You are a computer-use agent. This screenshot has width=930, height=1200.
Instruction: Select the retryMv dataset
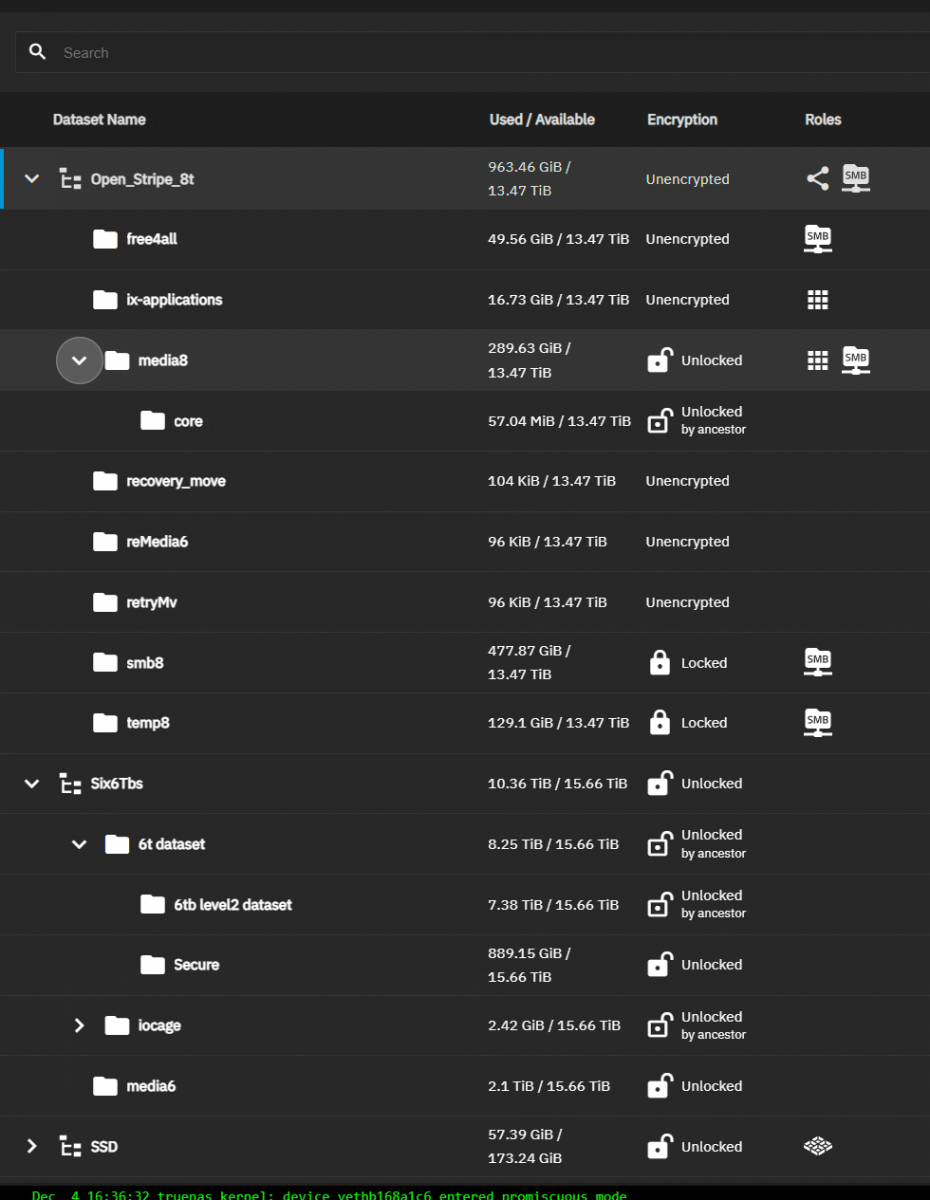[x=465, y=602]
